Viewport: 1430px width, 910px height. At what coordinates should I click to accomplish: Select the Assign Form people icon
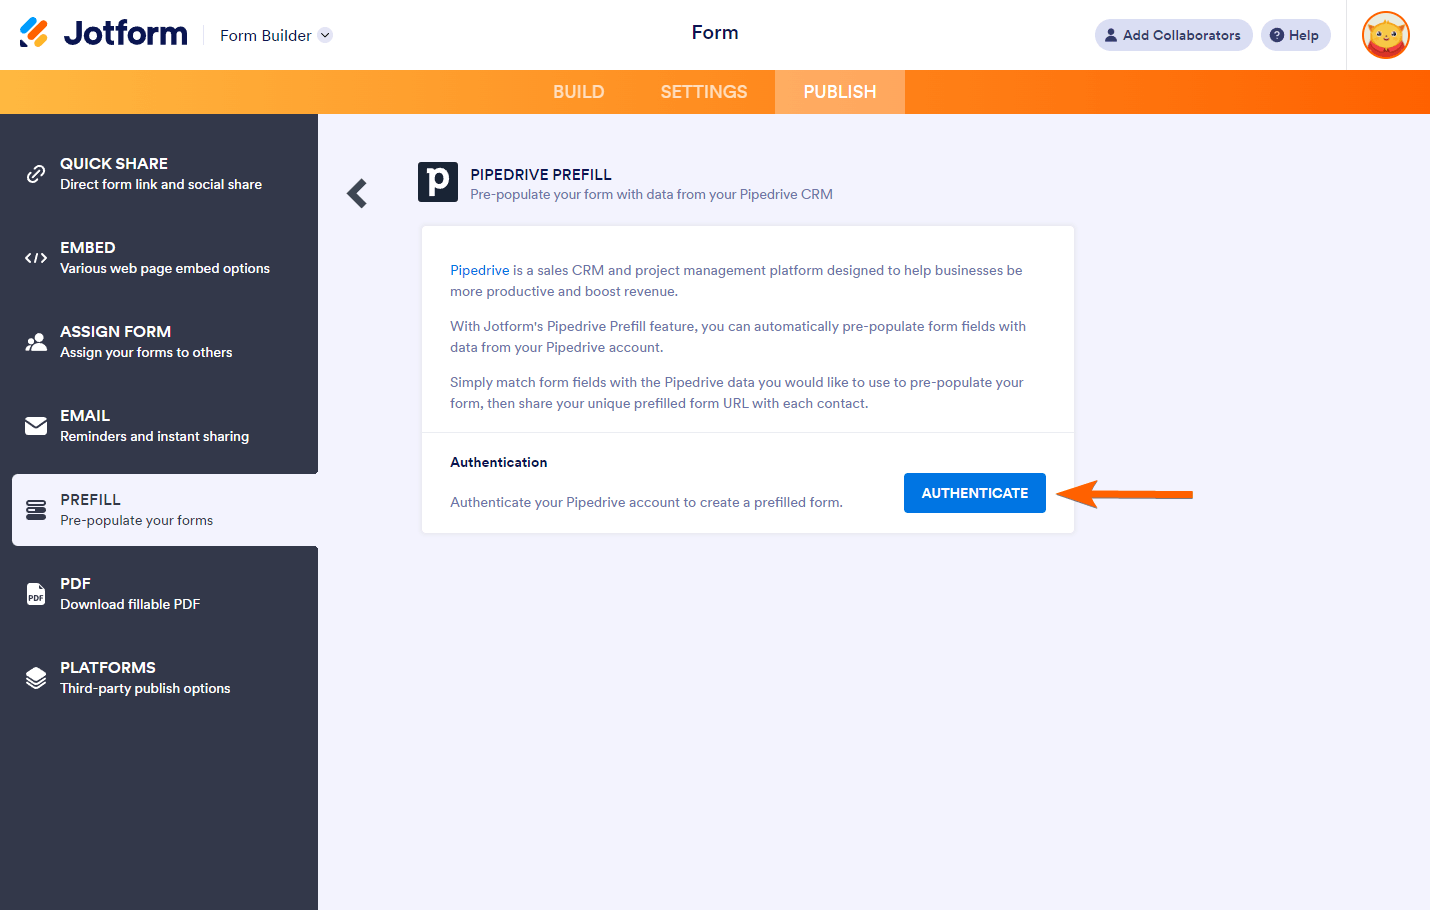pyautogui.click(x=36, y=342)
